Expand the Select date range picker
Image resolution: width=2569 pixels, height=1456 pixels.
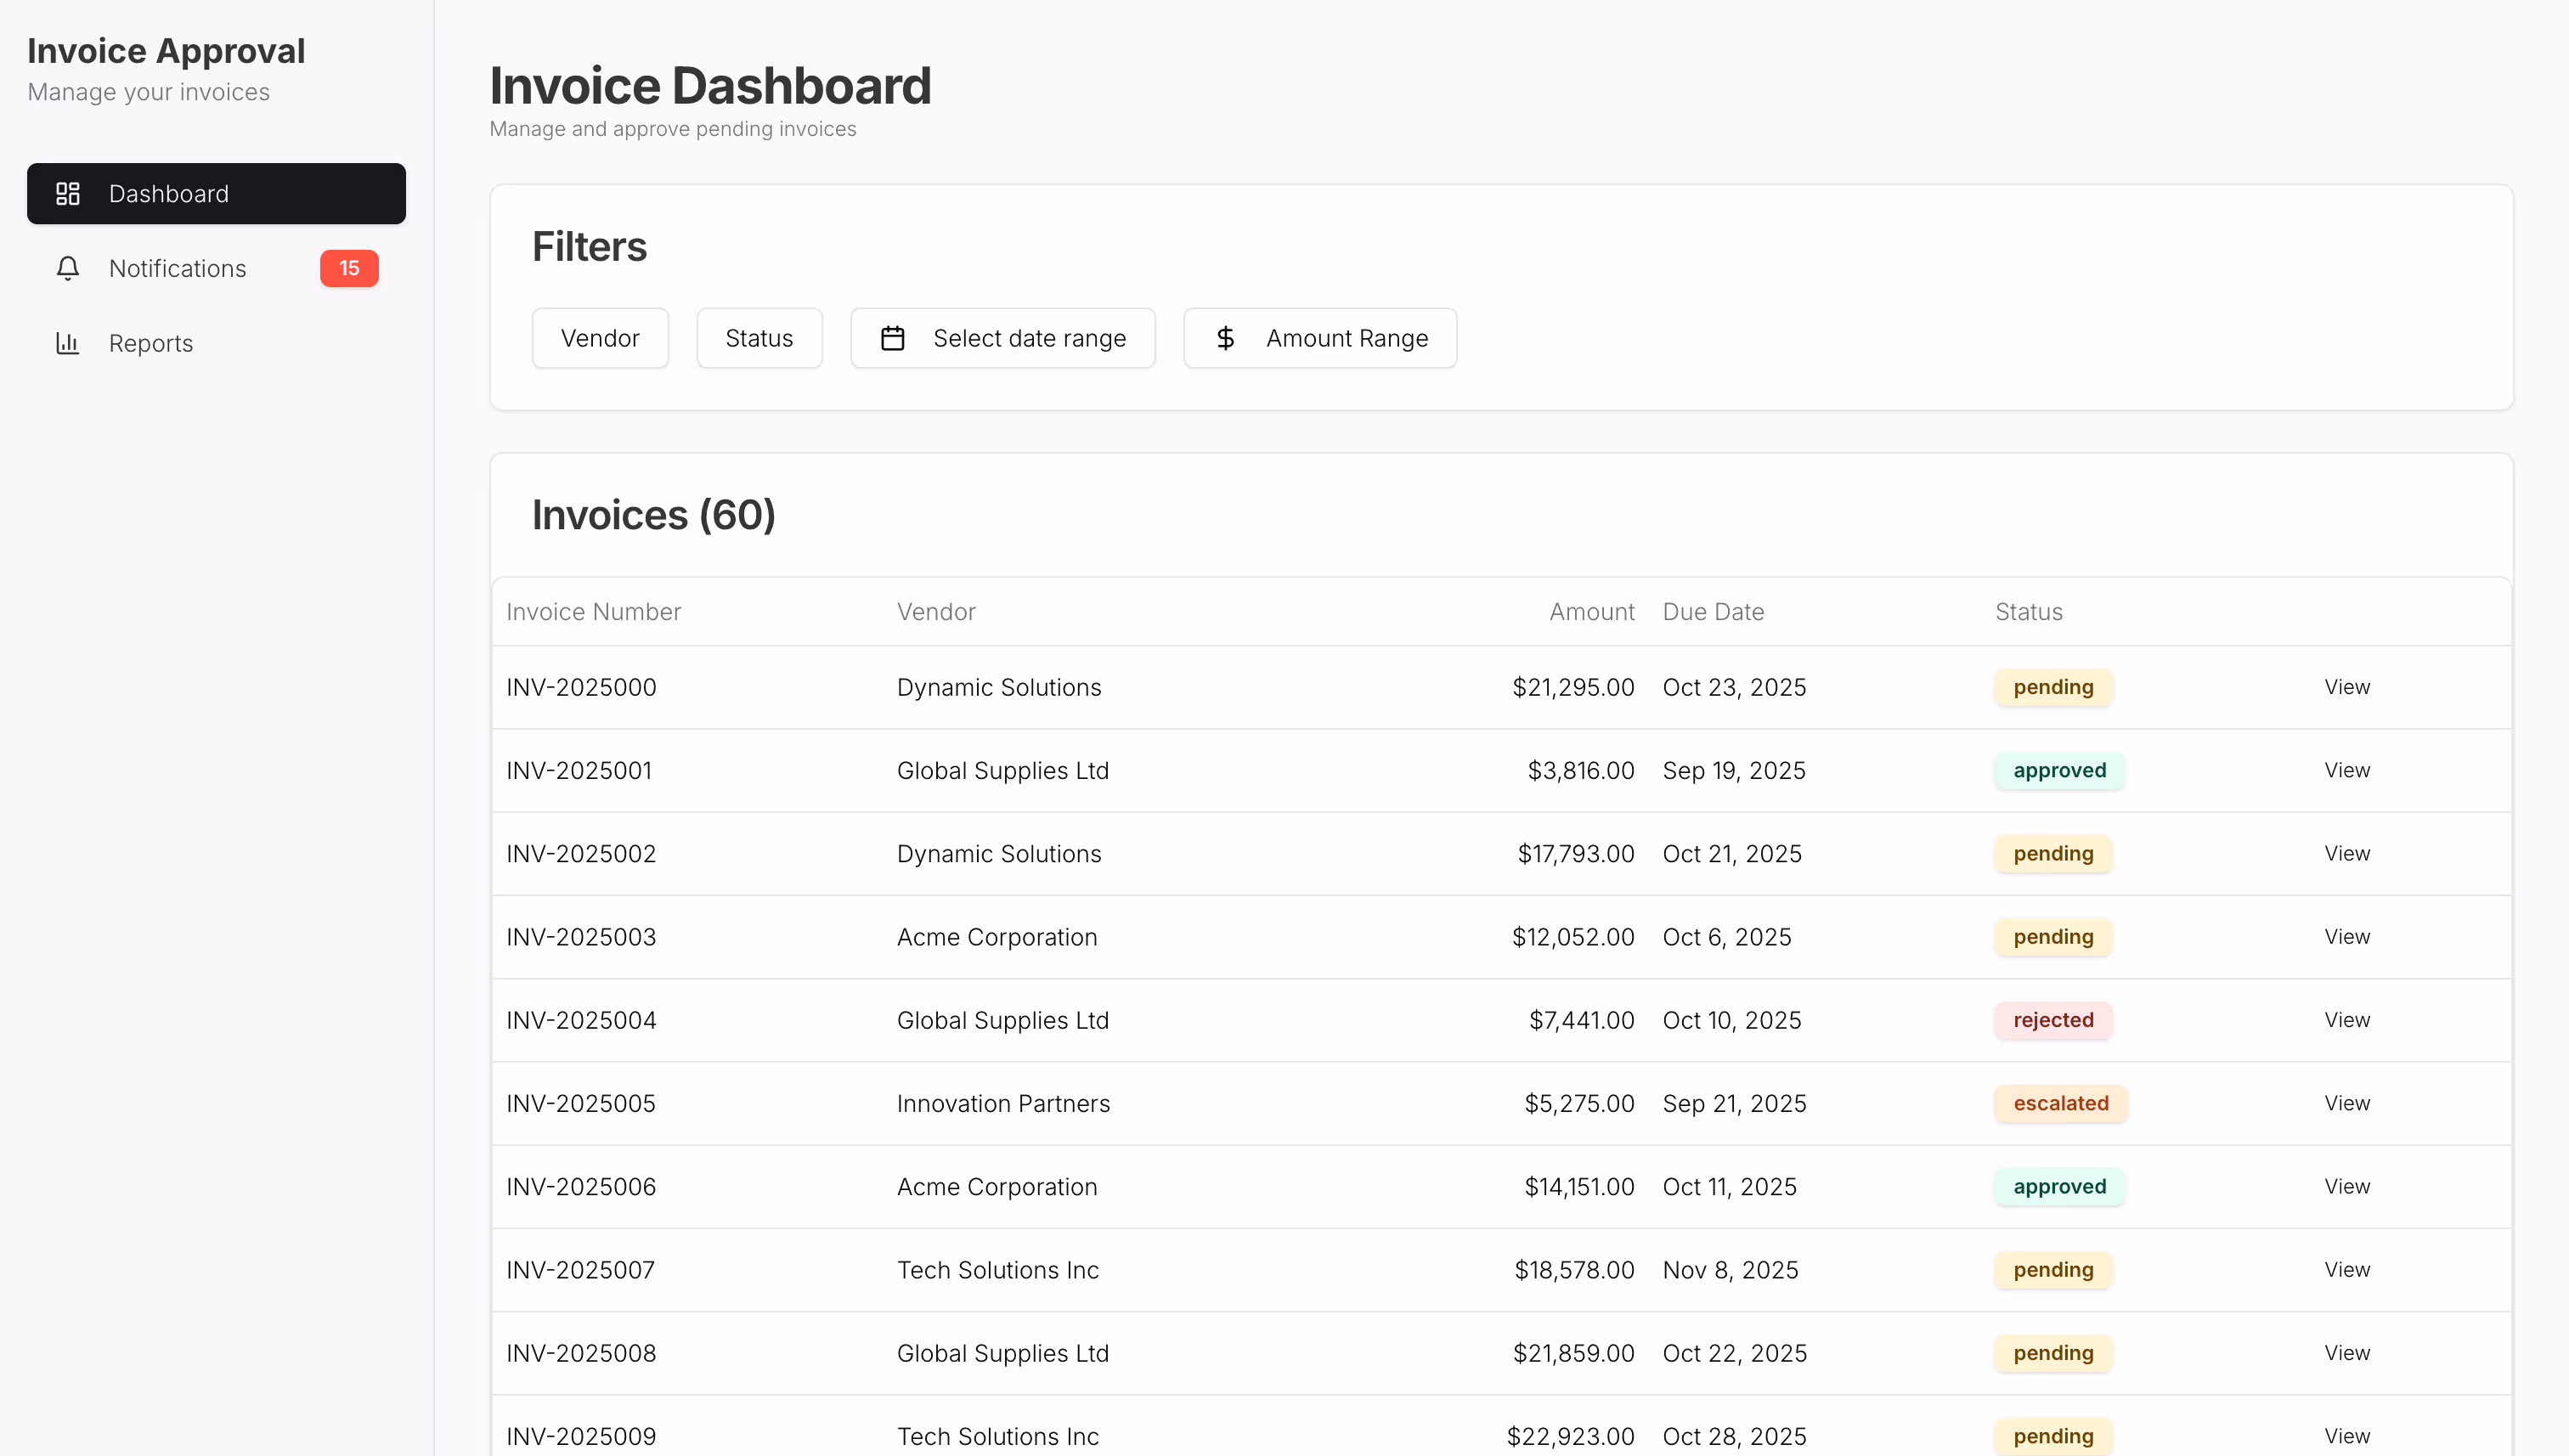(1003, 339)
